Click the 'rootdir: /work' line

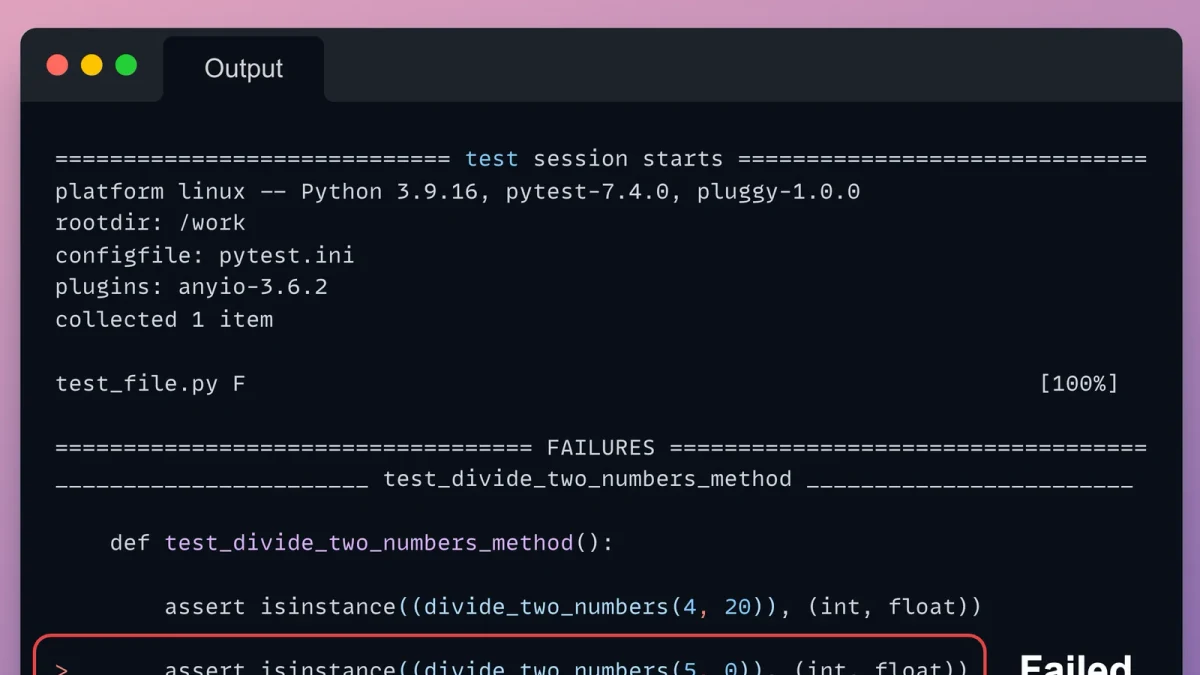(150, 223)
